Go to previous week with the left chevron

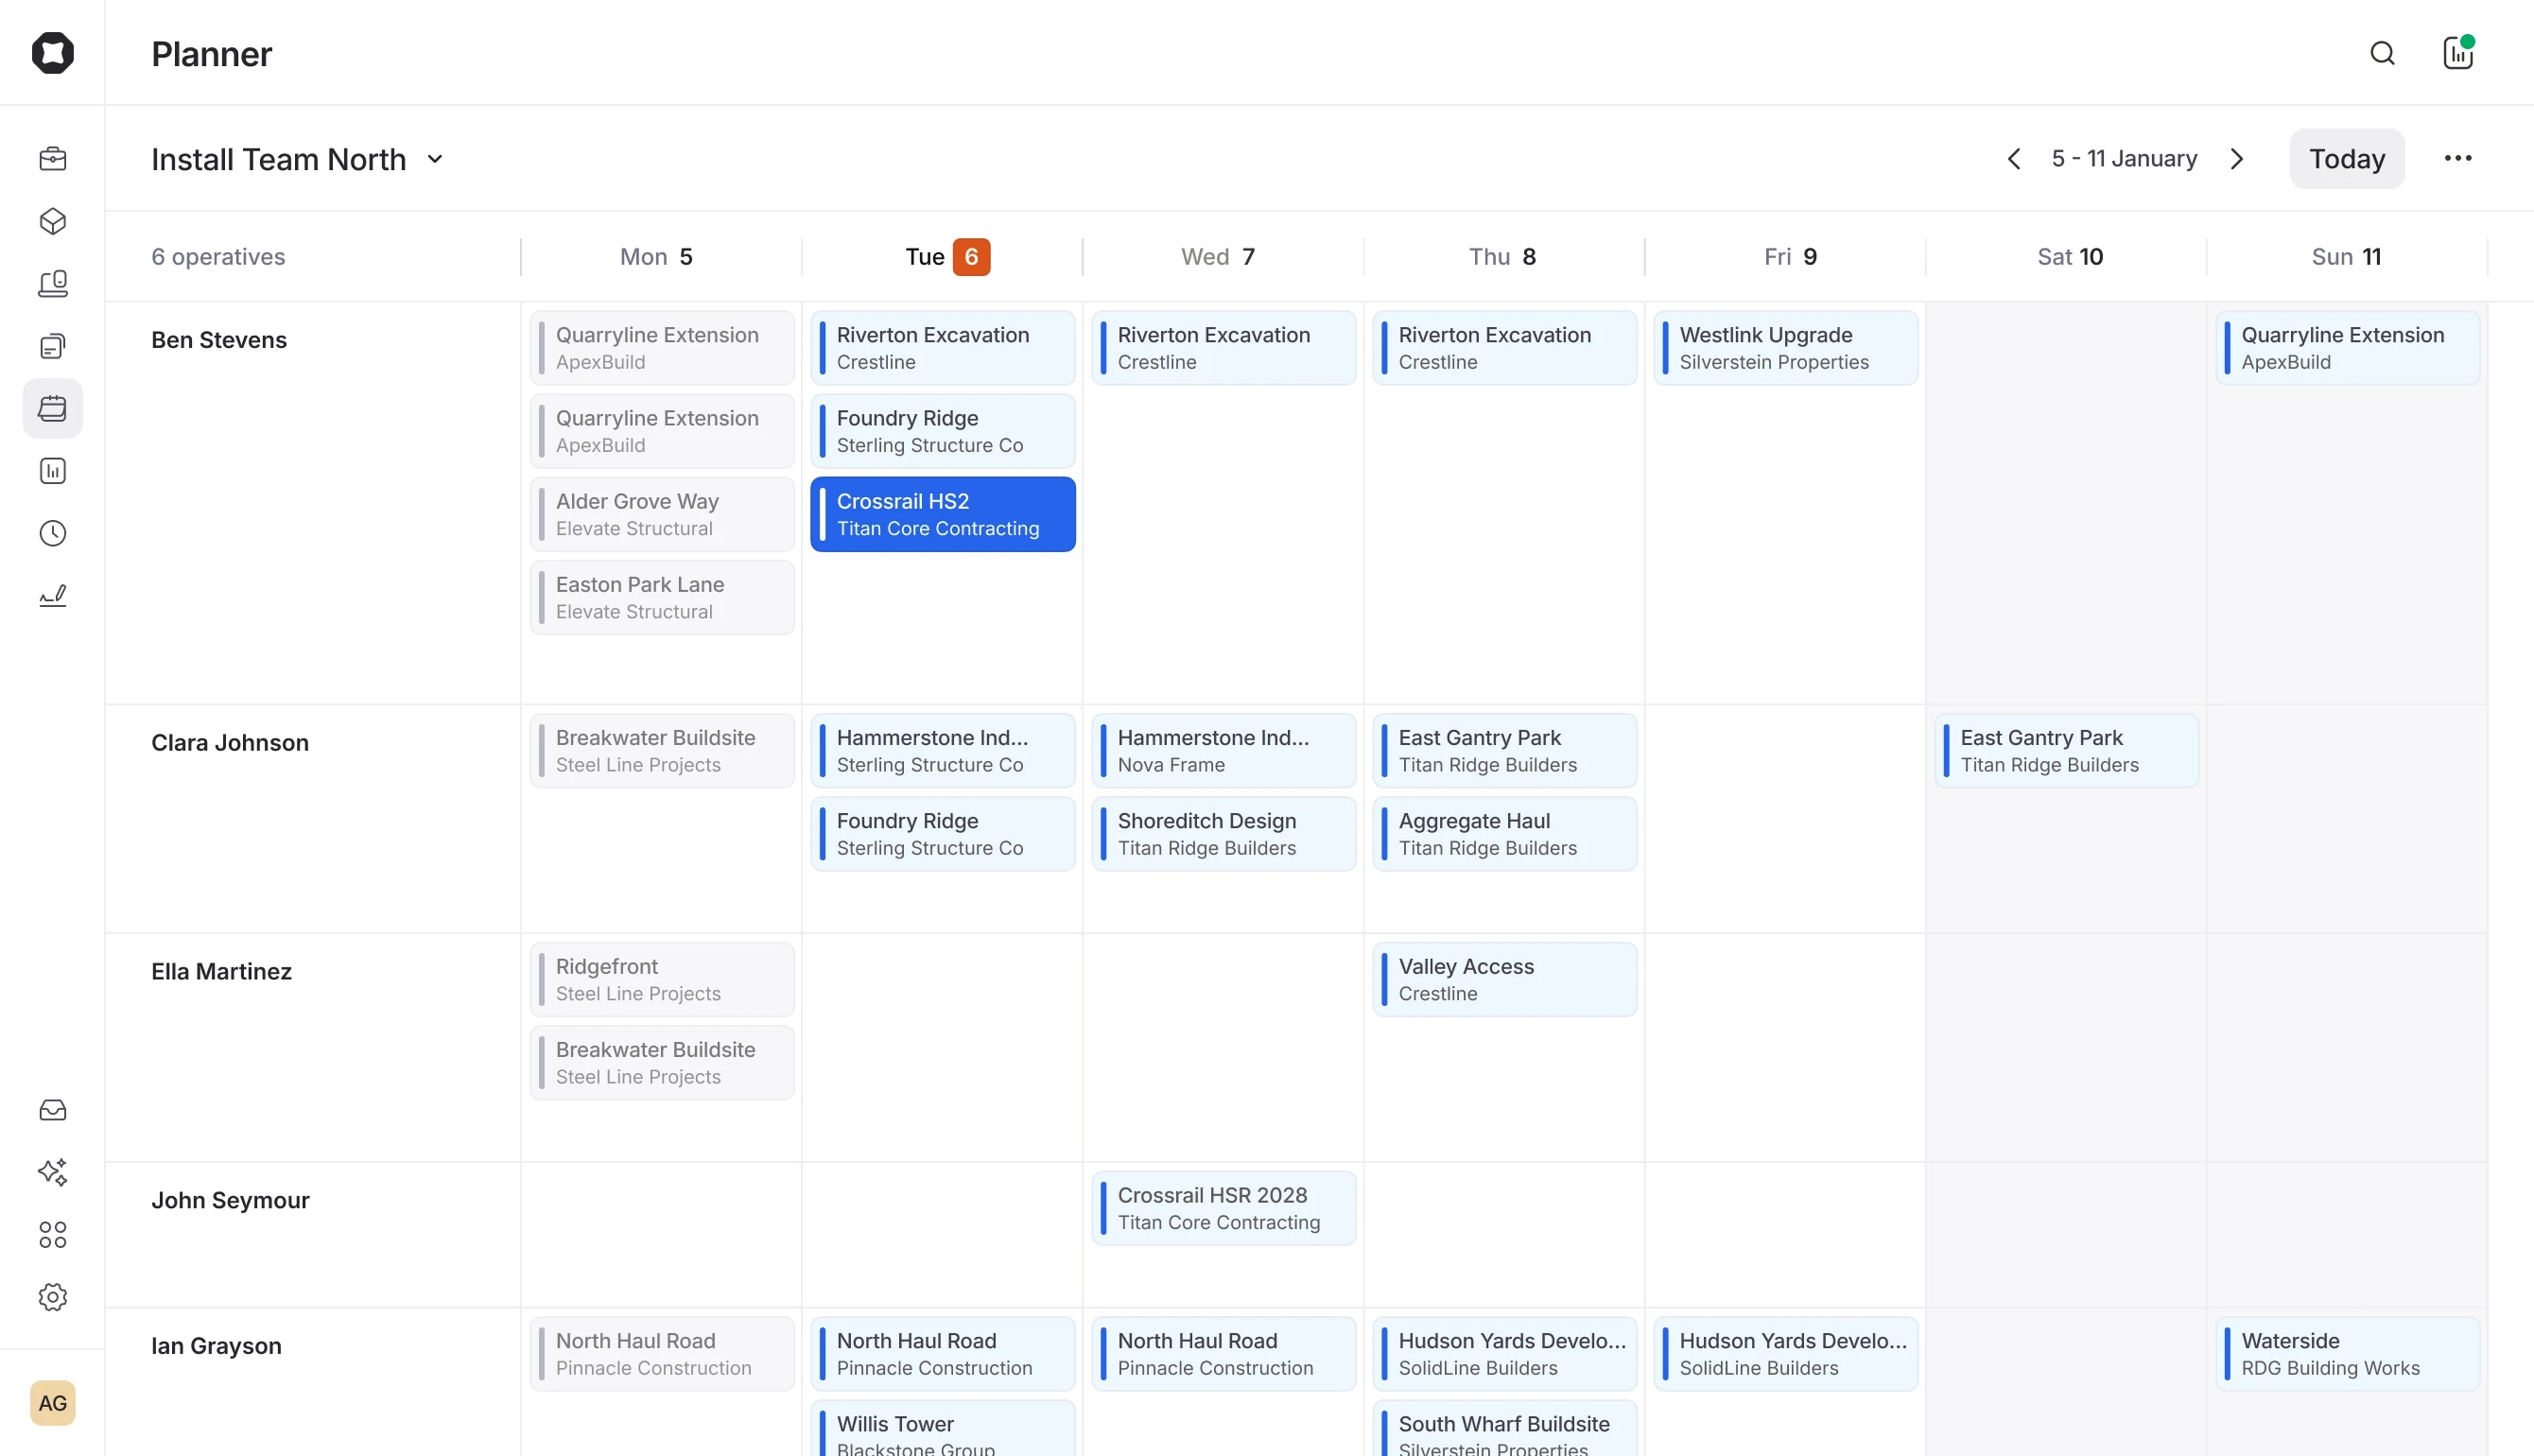coord(2013,158)
